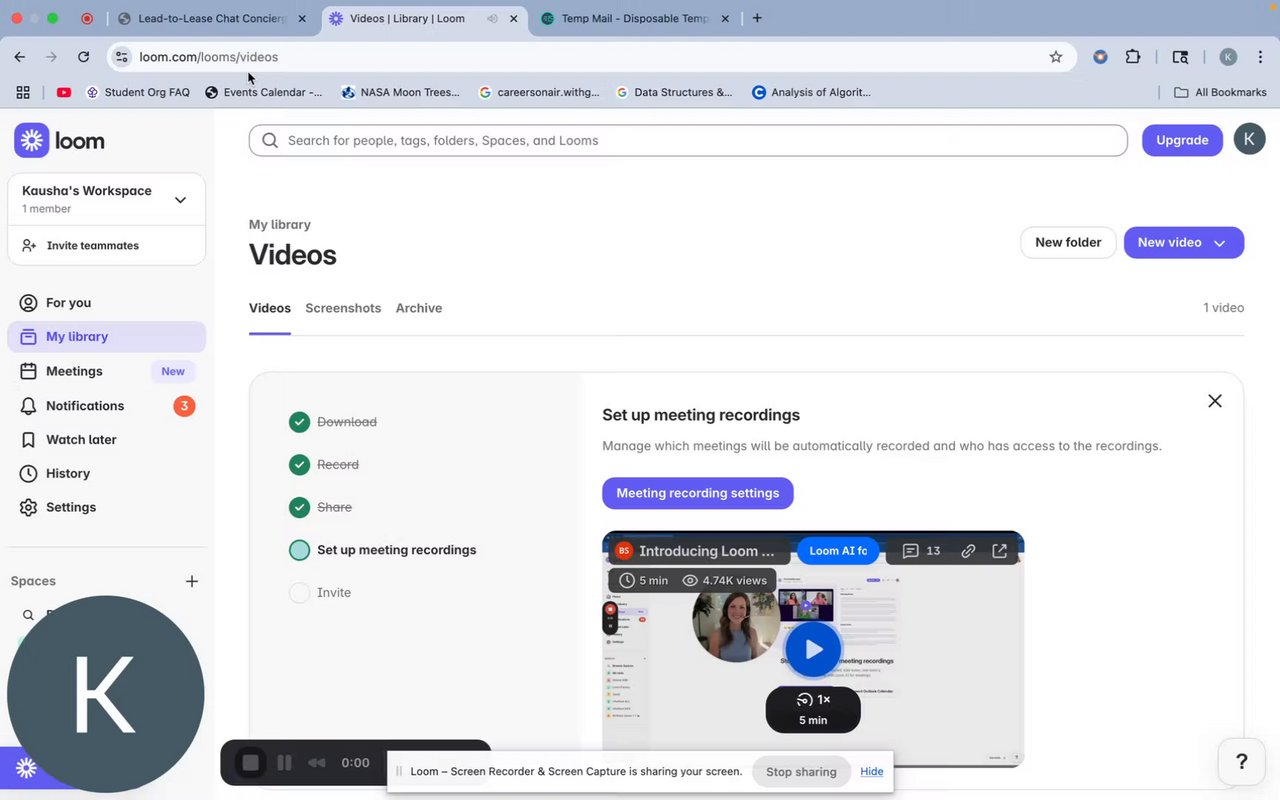Viewport: 1280px width, 800px height.
Task: Open History in the sidebar
Action: (x=106, y=474)
